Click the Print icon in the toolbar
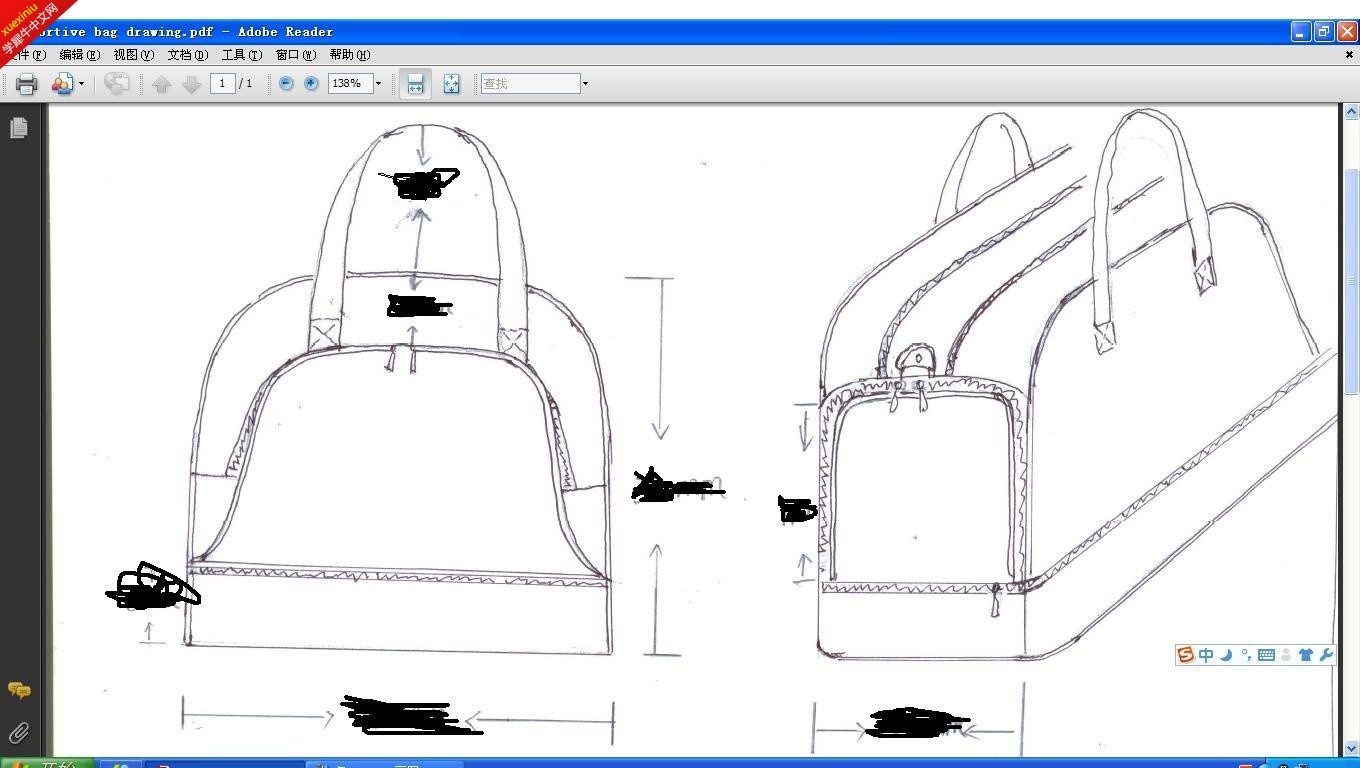This screenshot has width=1360, height=768. [27, 84]
